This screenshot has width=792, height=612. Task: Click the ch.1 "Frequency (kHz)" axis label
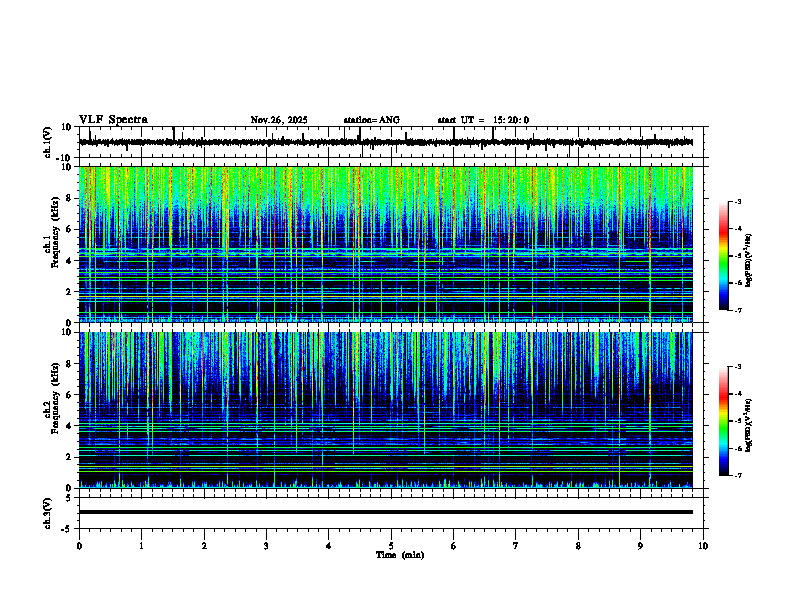click(55, 230)
